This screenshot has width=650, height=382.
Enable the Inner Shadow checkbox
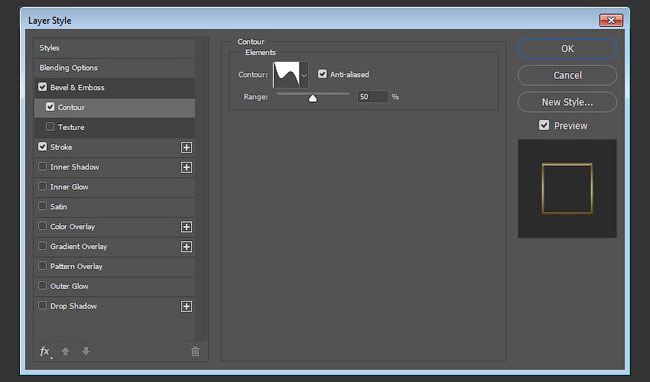[42, 167]
